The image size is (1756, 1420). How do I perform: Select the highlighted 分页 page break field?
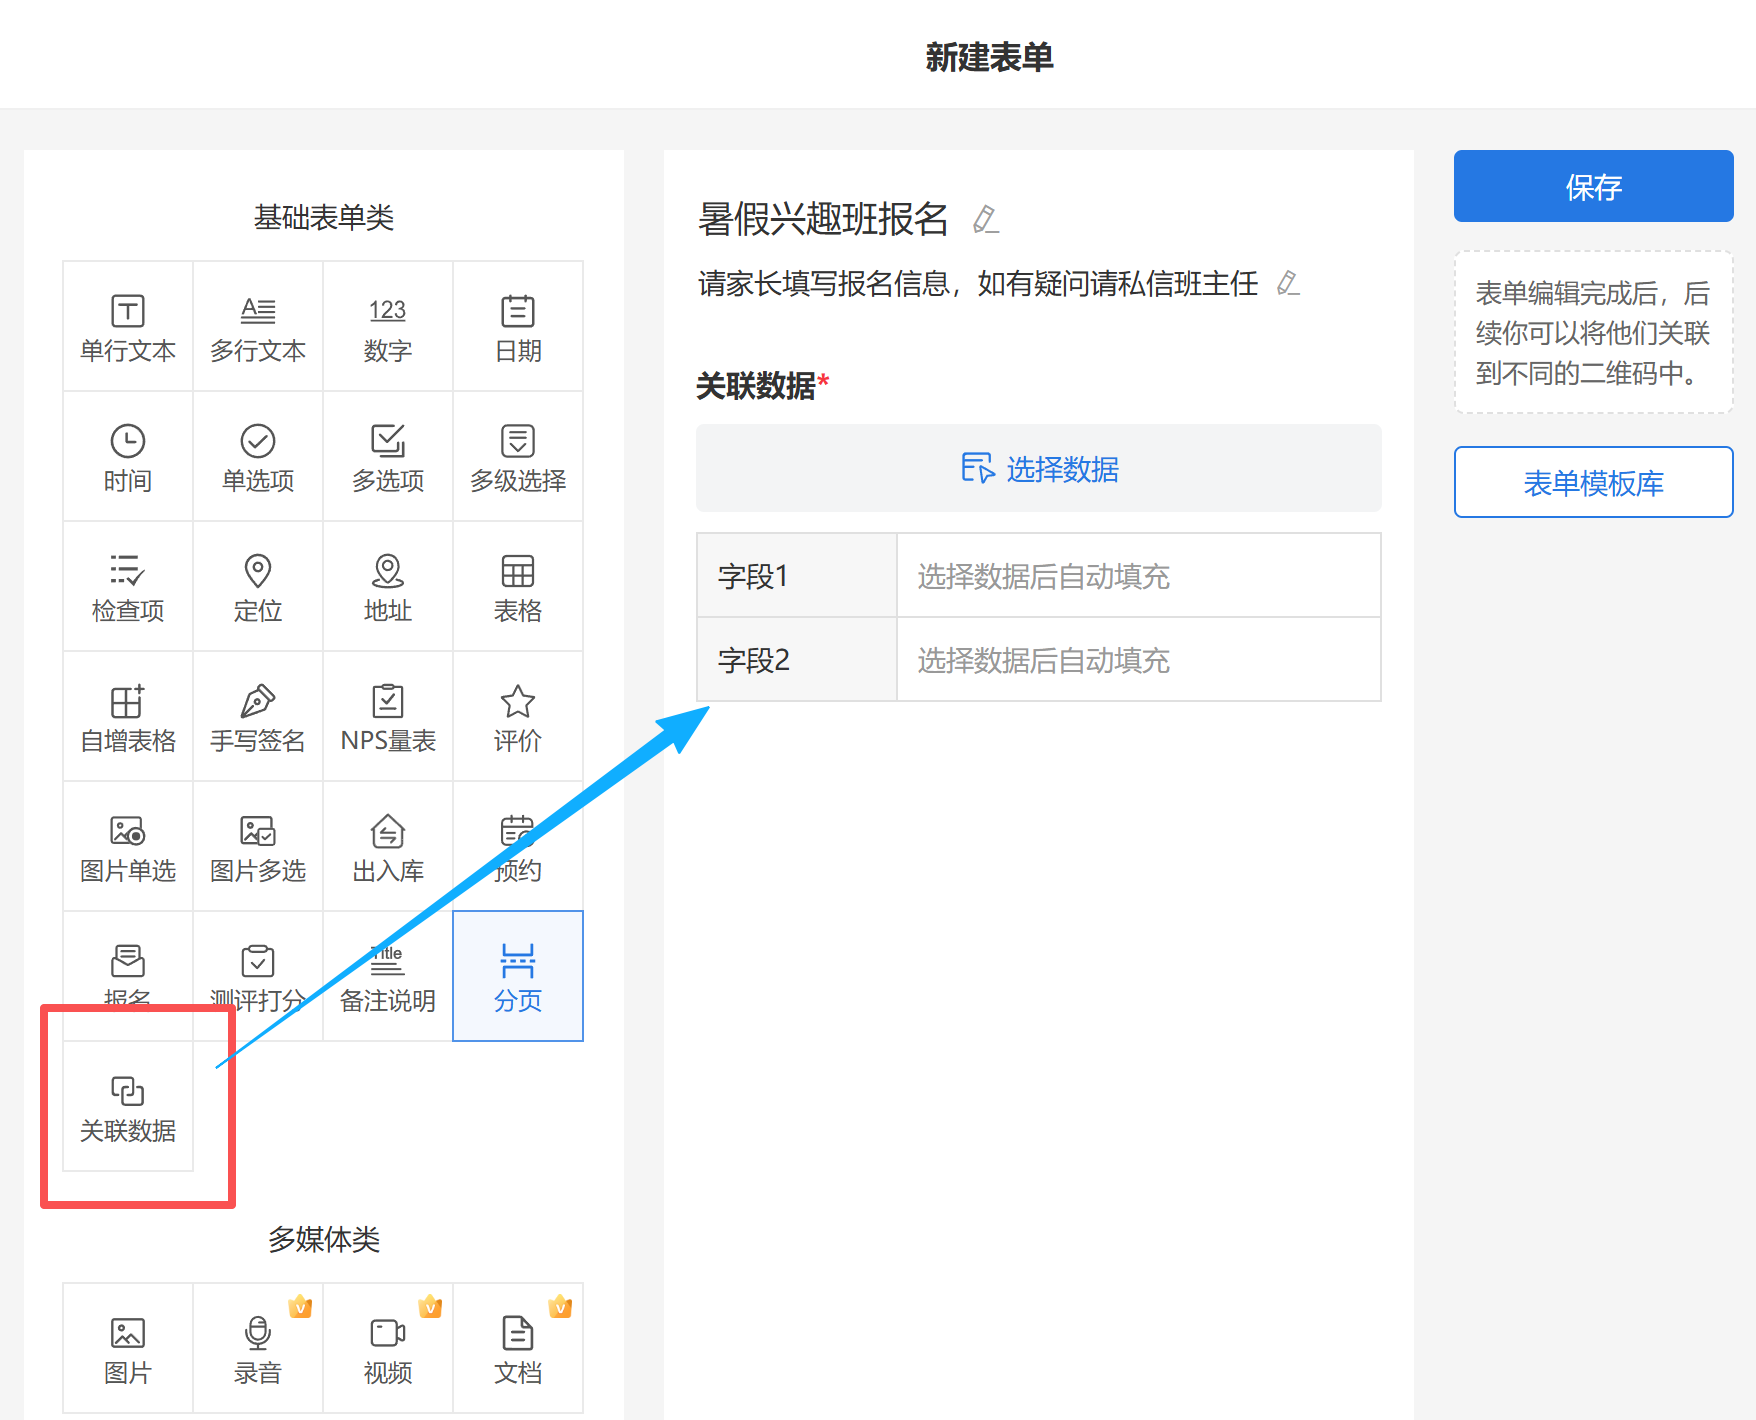pos(518,977)
